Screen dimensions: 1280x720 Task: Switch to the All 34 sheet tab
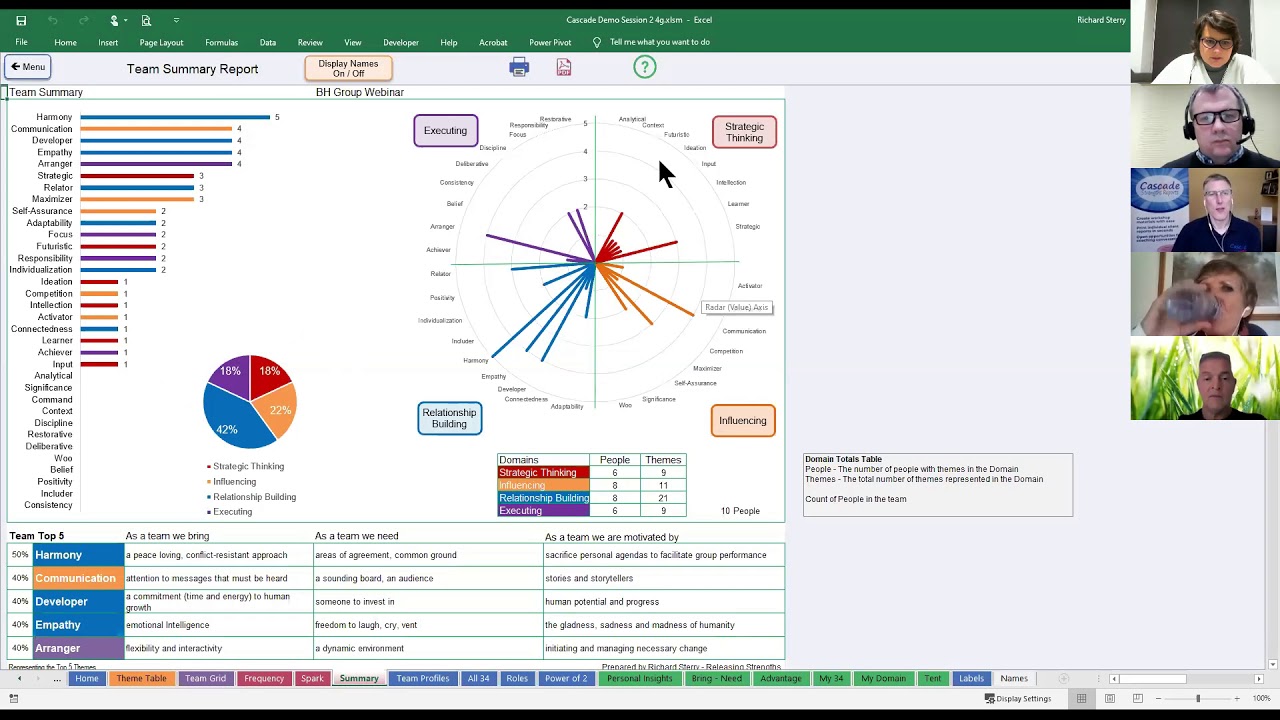(x=478, y=678)
